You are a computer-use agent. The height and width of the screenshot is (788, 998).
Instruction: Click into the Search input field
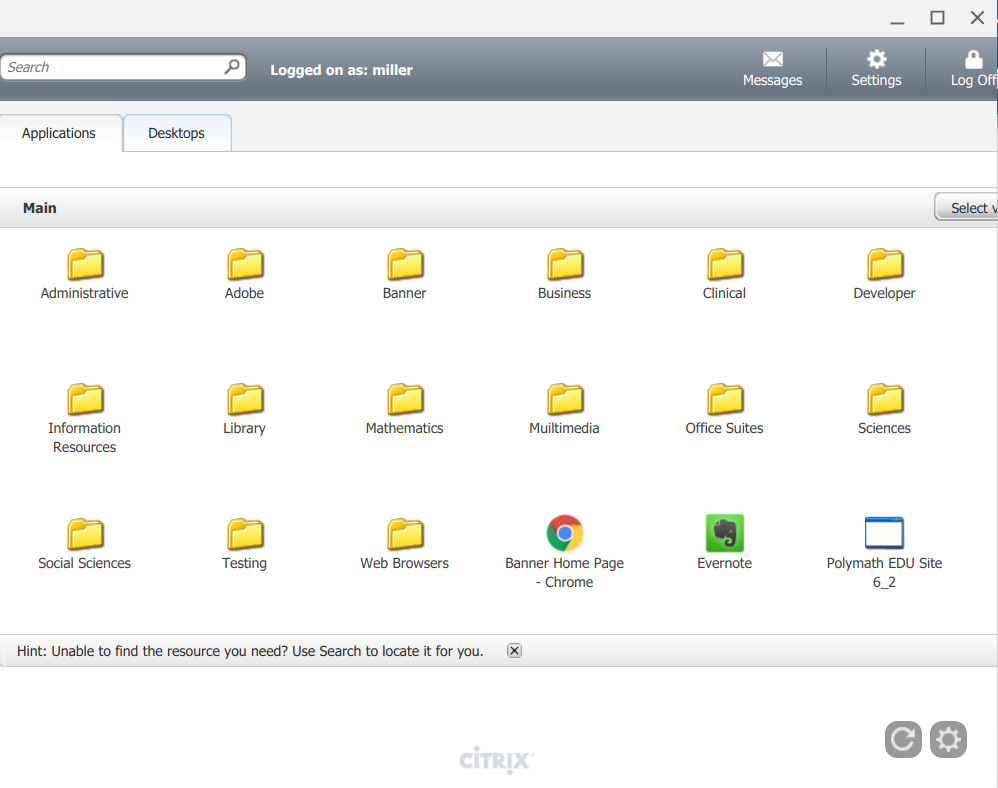(x=123, y=67)
